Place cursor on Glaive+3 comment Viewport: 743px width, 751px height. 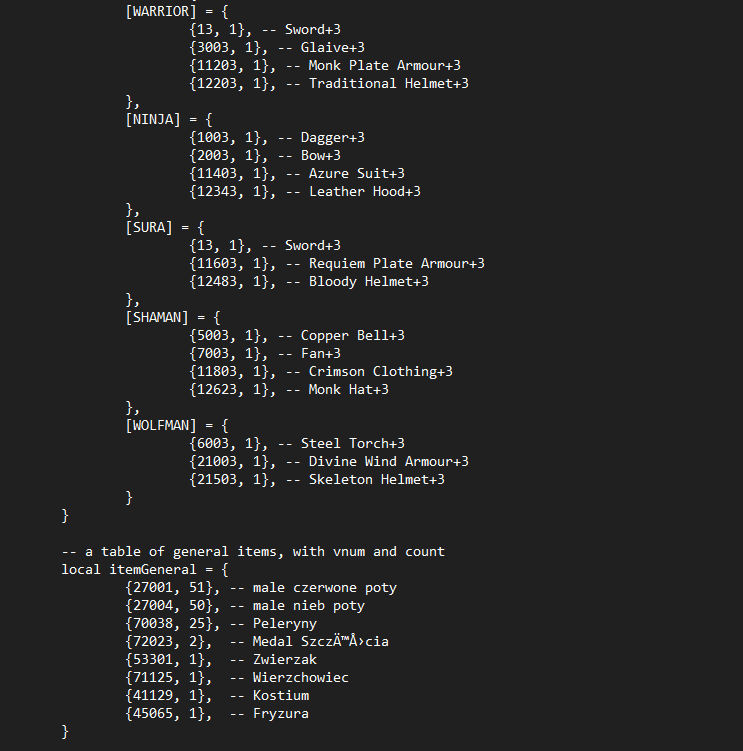tap(332, 47)
